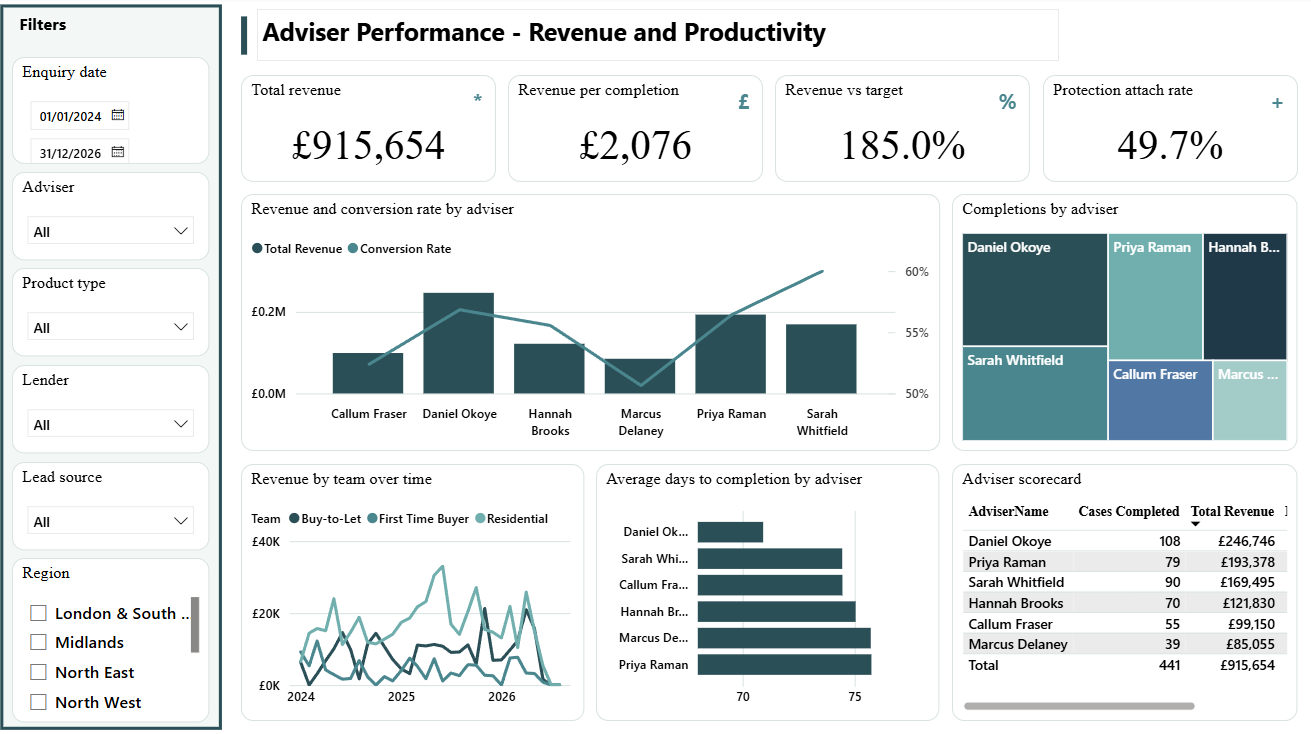Click the Region list vertical scrollbar
This screenshot has width=1311, height=734.
[x=195, y=625]
